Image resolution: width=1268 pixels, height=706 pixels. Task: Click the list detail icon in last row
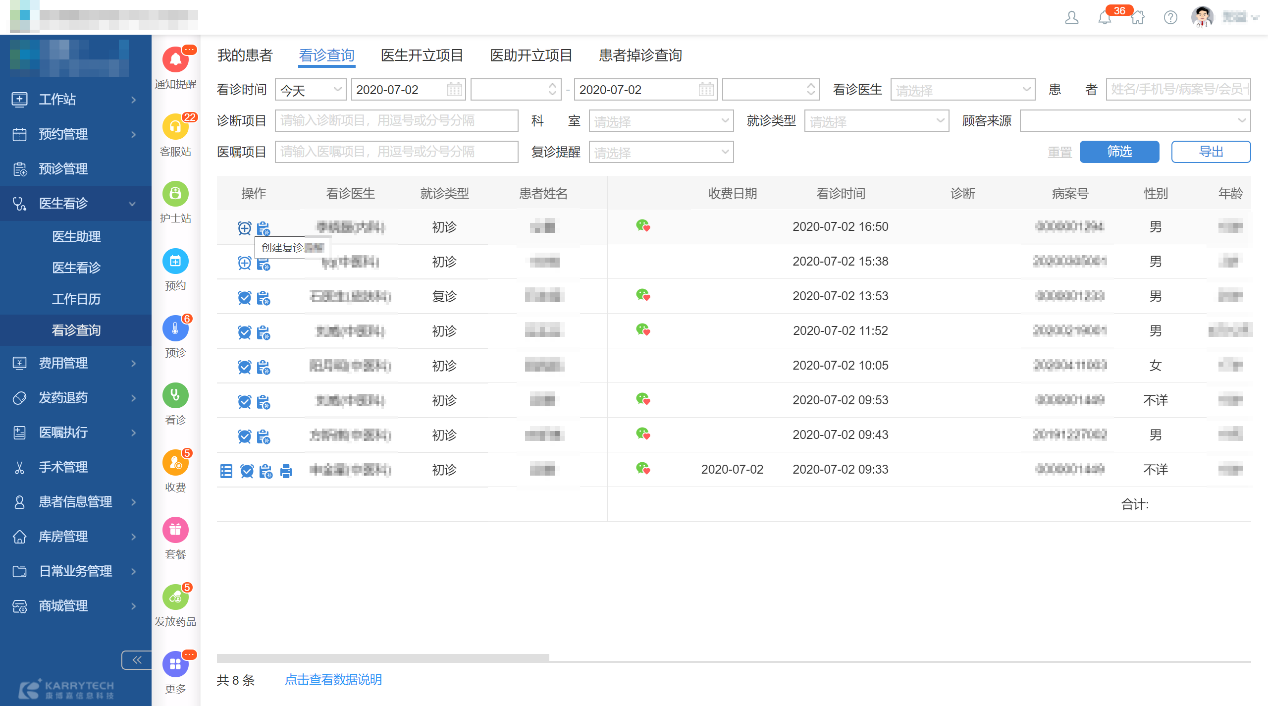226,471
